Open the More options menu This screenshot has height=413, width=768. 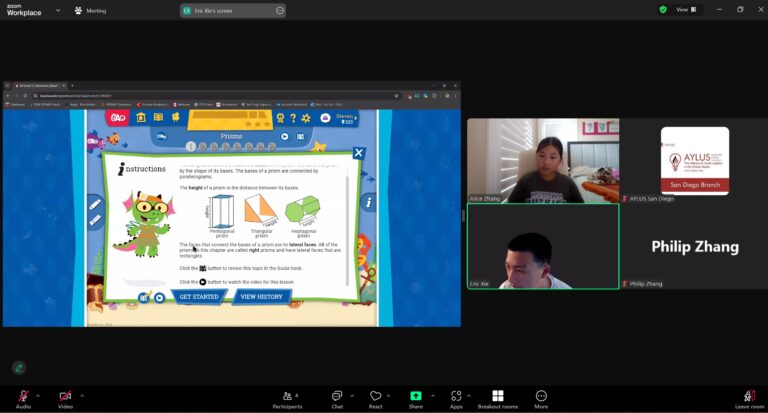[541, 399]
